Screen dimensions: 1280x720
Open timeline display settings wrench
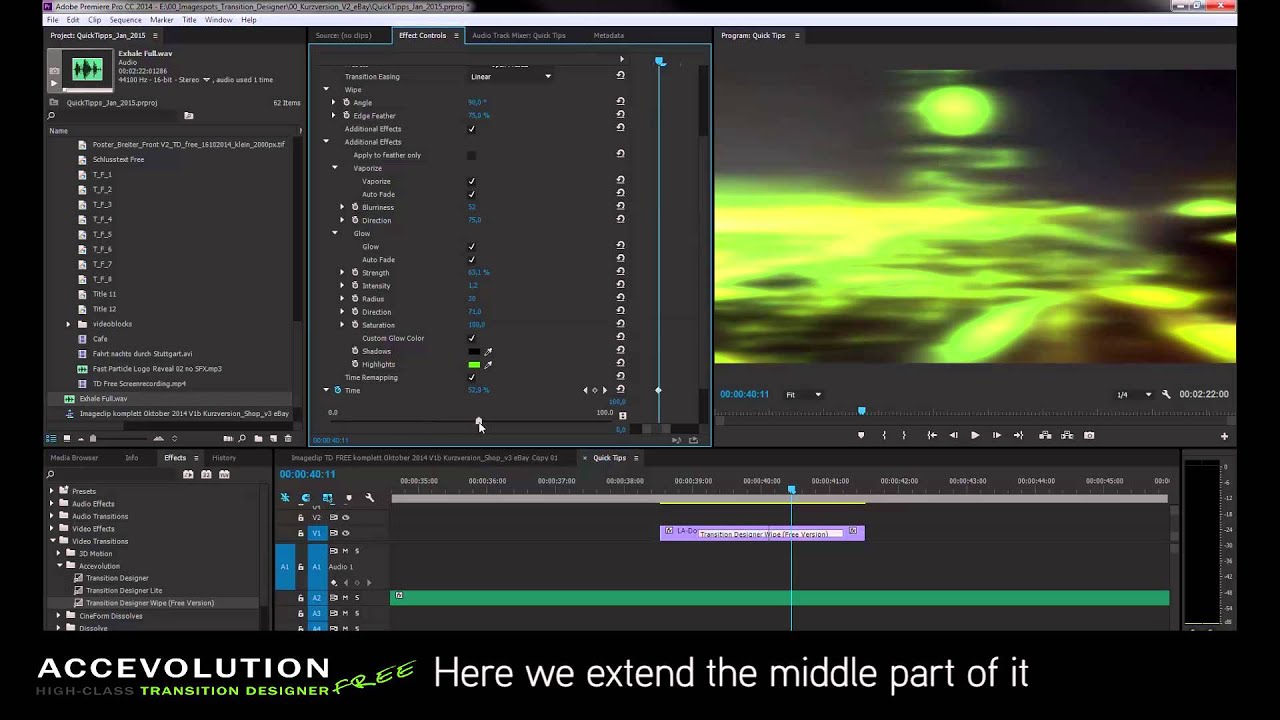click(369, 497)
